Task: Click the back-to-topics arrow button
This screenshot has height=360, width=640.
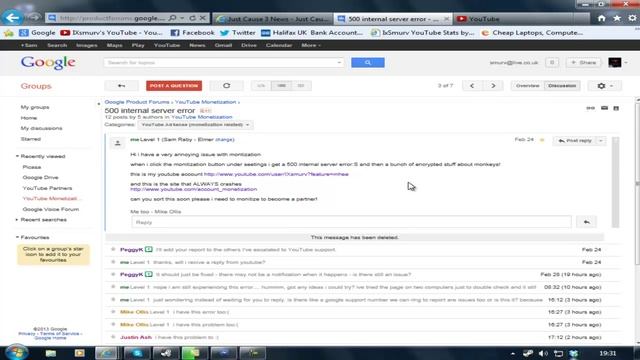Action: (121, 86)
